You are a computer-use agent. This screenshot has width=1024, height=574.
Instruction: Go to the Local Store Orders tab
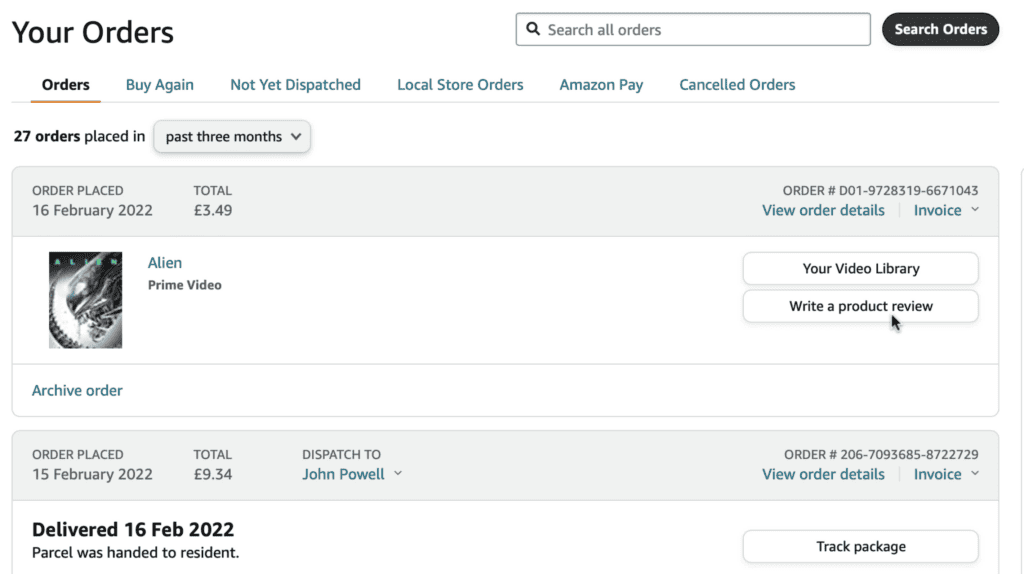click(x=460, y=85)
